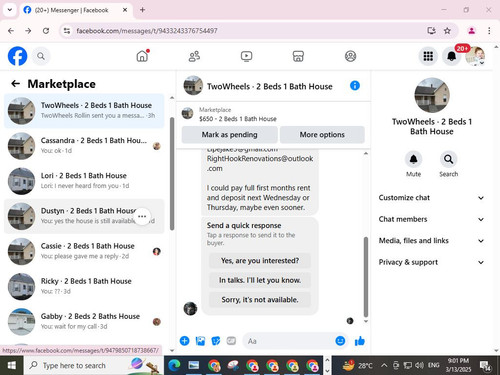Open the Groups icon in top navigation
Image resolution: width=500 pixels, height=375 pixels.
(350, 56)
